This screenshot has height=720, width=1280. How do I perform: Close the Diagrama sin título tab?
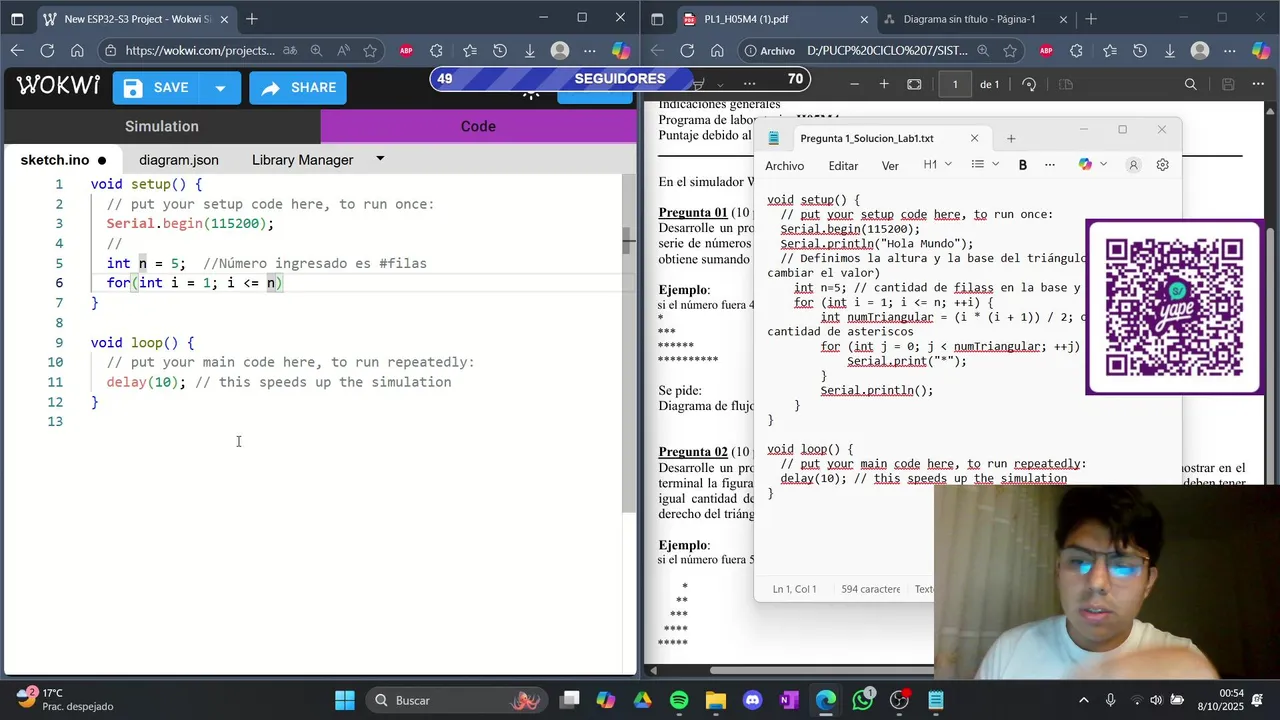click(x=1063, y=19)
